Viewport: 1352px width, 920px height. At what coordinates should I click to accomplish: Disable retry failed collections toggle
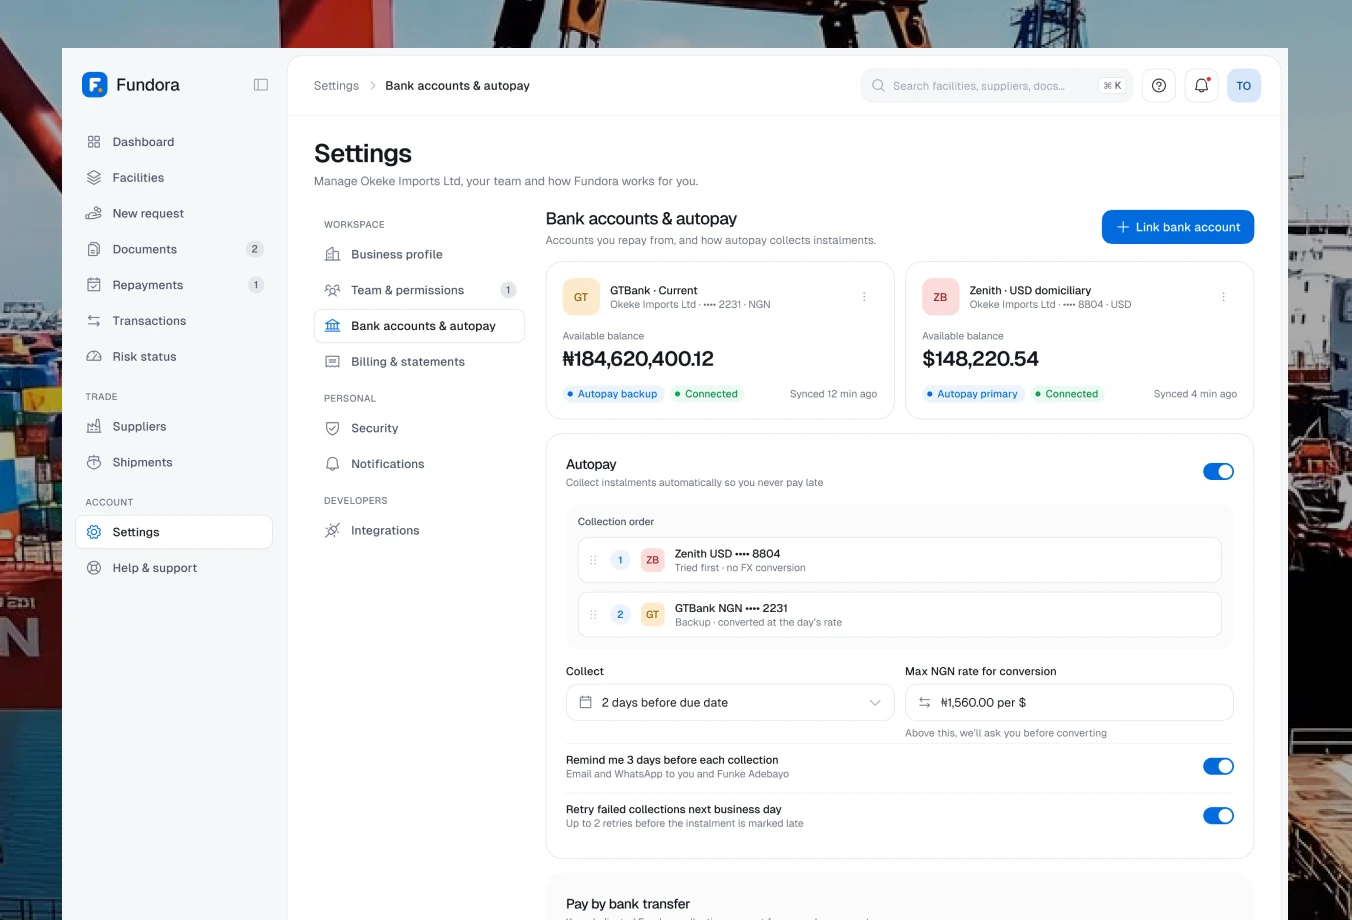pyautogui.click(x=1218, y=816)
